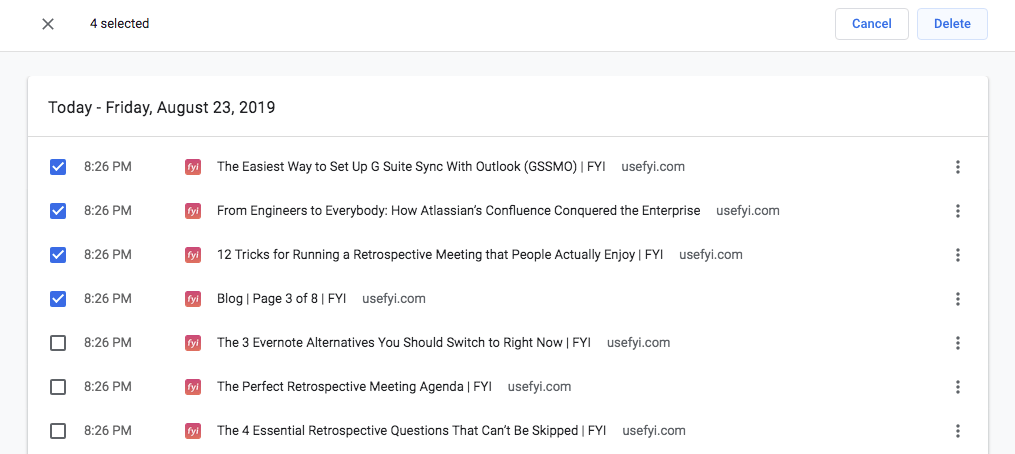Click the Cancel button

point(872,24)
